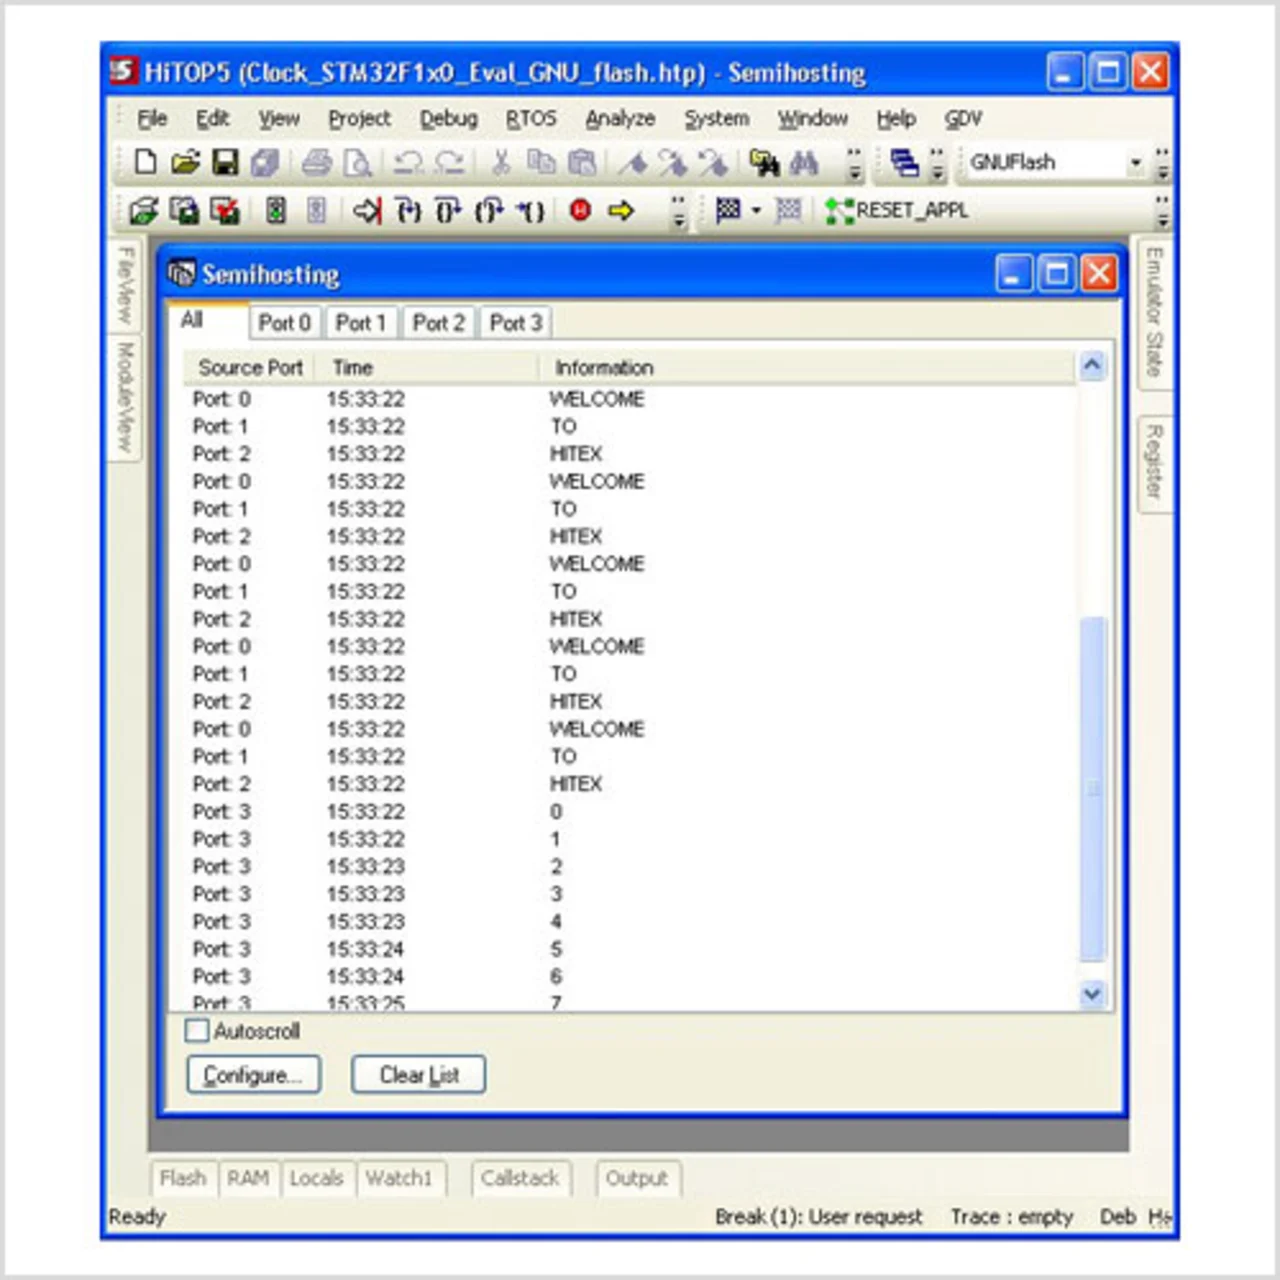Screen dimensions: 1280x1280
Task: Open the Debug menu
Action: (x=448, y=119)
